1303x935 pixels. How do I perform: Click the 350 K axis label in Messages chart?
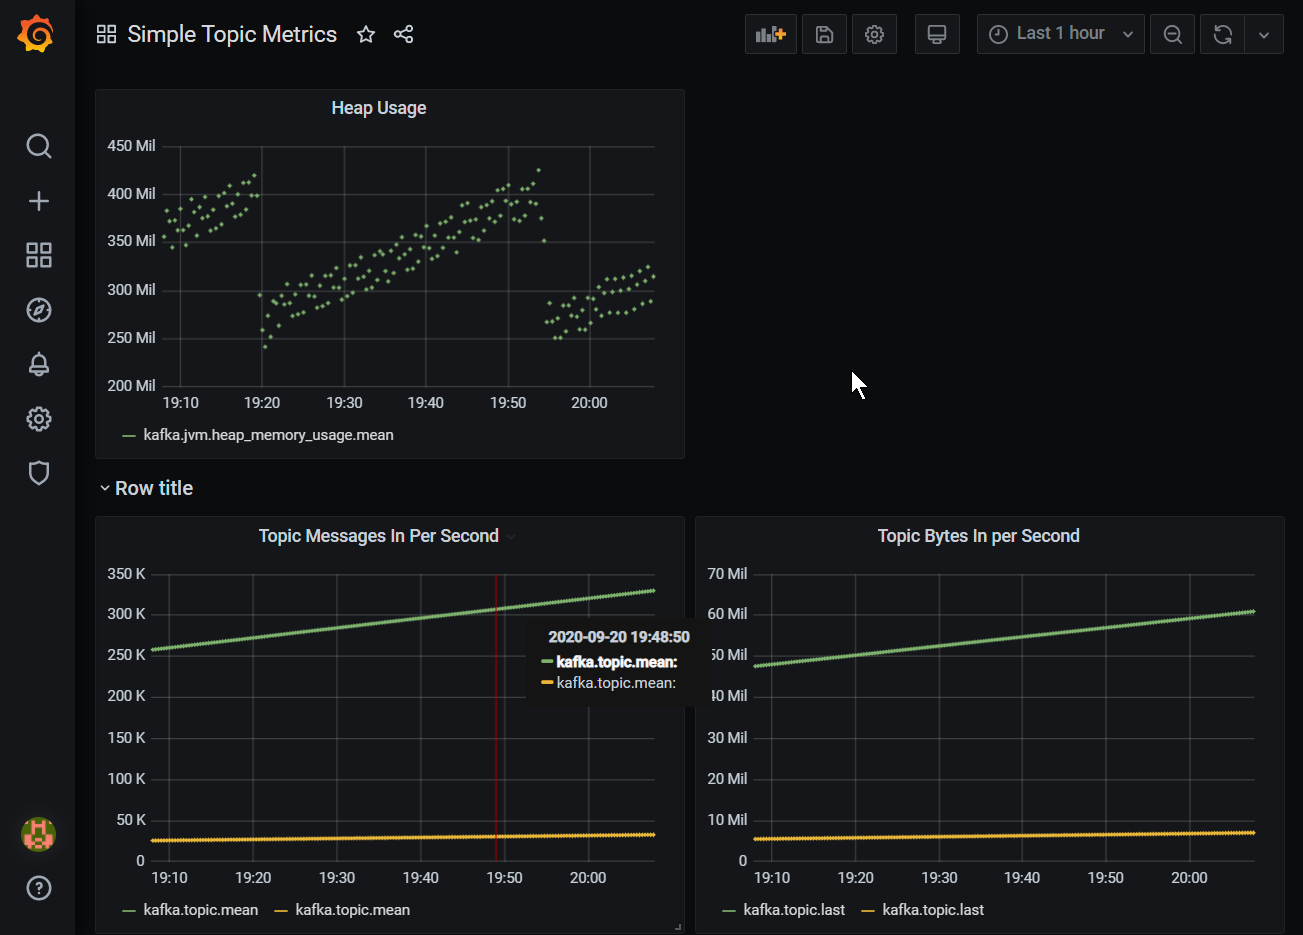(127, 574)
